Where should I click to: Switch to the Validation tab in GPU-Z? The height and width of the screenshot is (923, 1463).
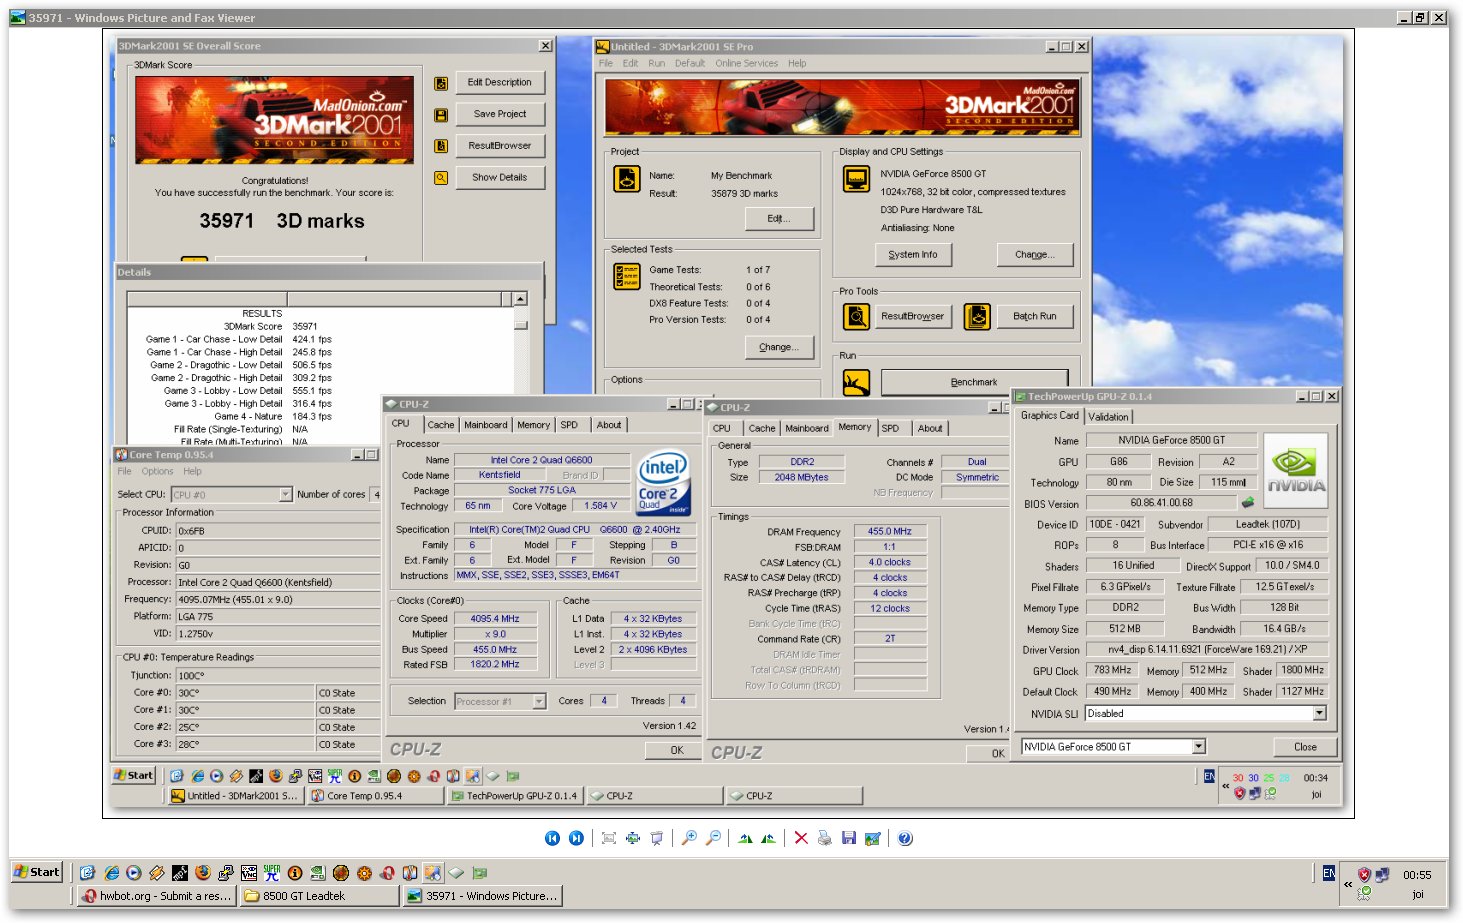1108,416
